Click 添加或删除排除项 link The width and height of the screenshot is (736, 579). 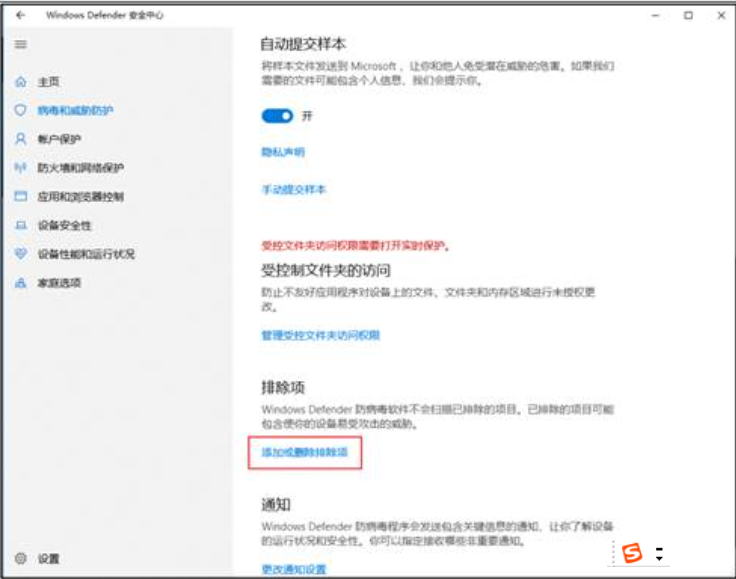coord(305,452)
